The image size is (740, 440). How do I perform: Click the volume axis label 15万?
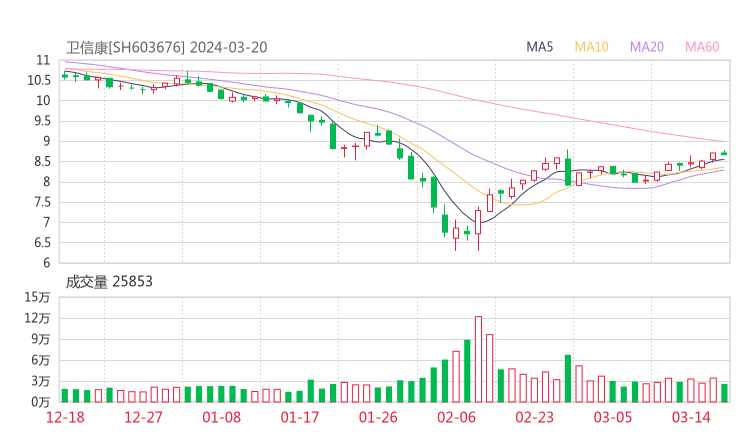point(37,297)
